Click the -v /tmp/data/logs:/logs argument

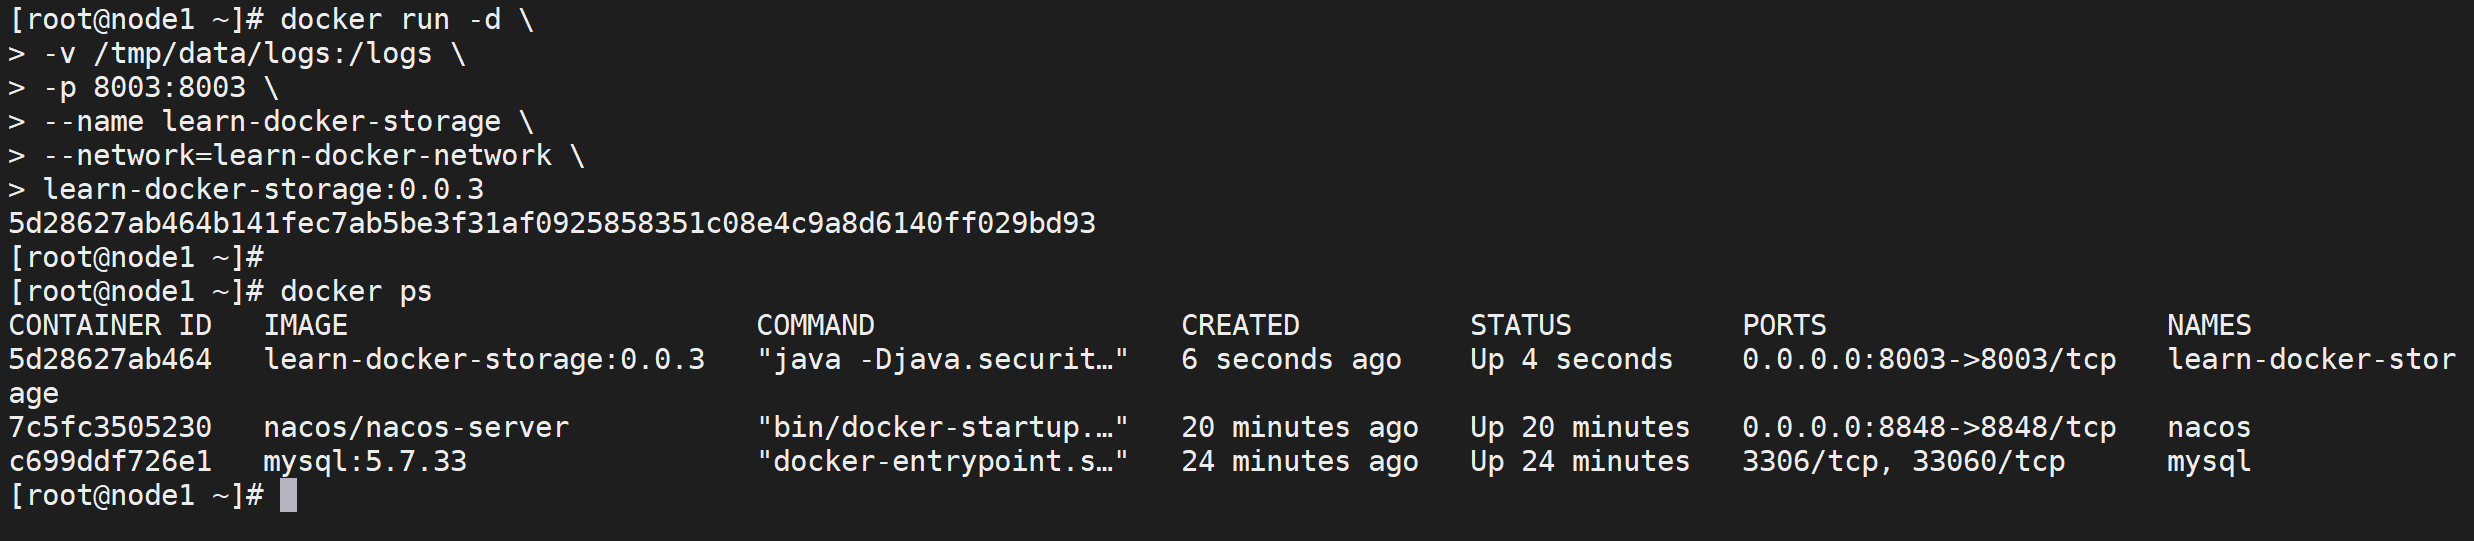coord(237,54)
